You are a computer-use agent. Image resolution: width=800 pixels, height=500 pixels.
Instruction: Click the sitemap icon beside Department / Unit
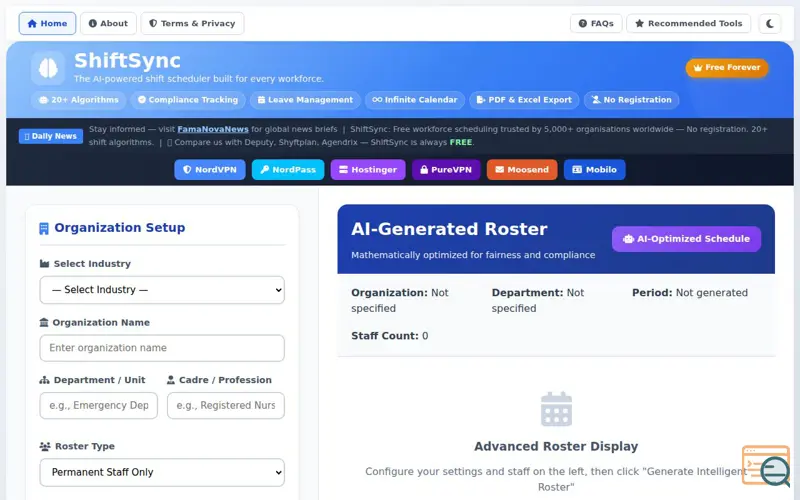coord(44,380)
